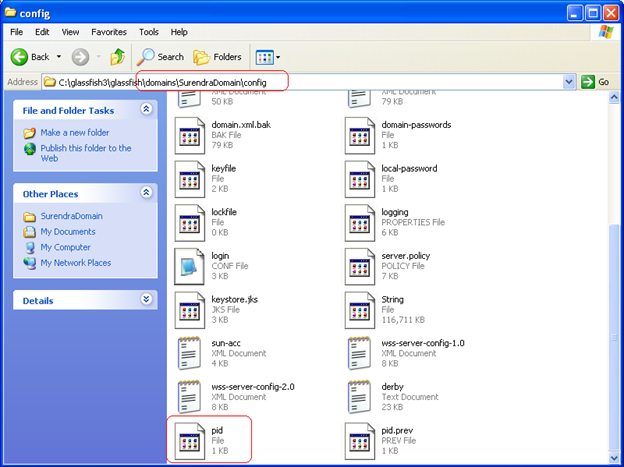The height and width of the screenshot is (467, 624).
Task: Click Make a new folder
Action: tap(74, 133)
